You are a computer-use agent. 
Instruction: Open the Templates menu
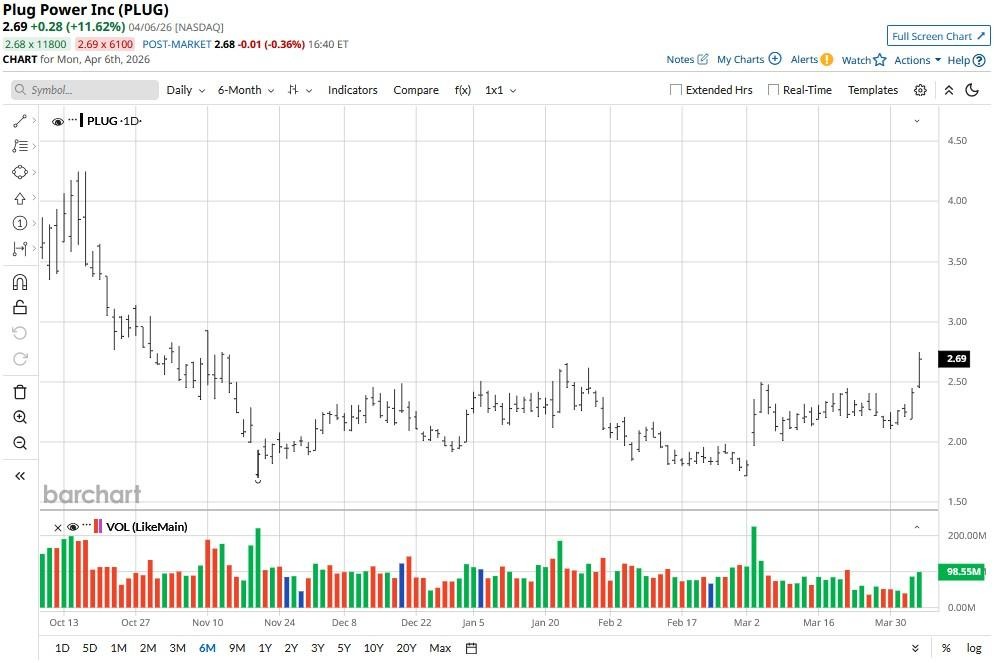(873, 90)
